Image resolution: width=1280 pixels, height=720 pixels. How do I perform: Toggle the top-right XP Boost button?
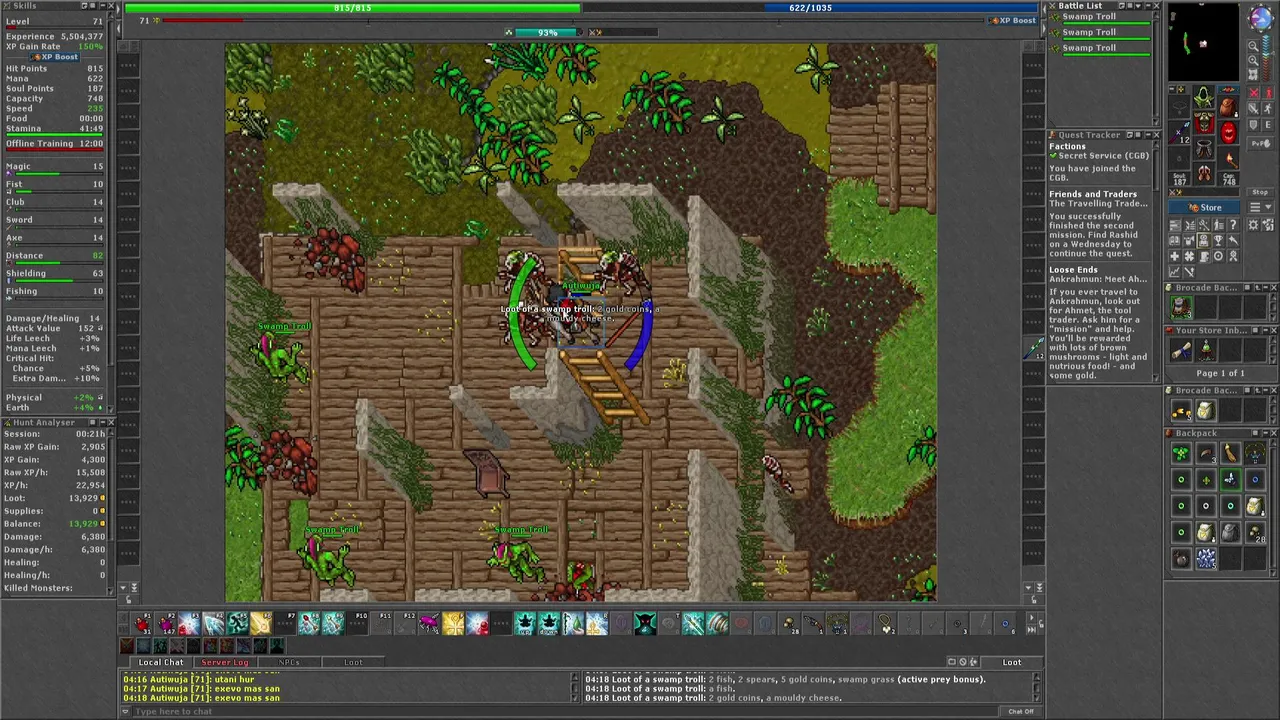[x=1012, y=20]
